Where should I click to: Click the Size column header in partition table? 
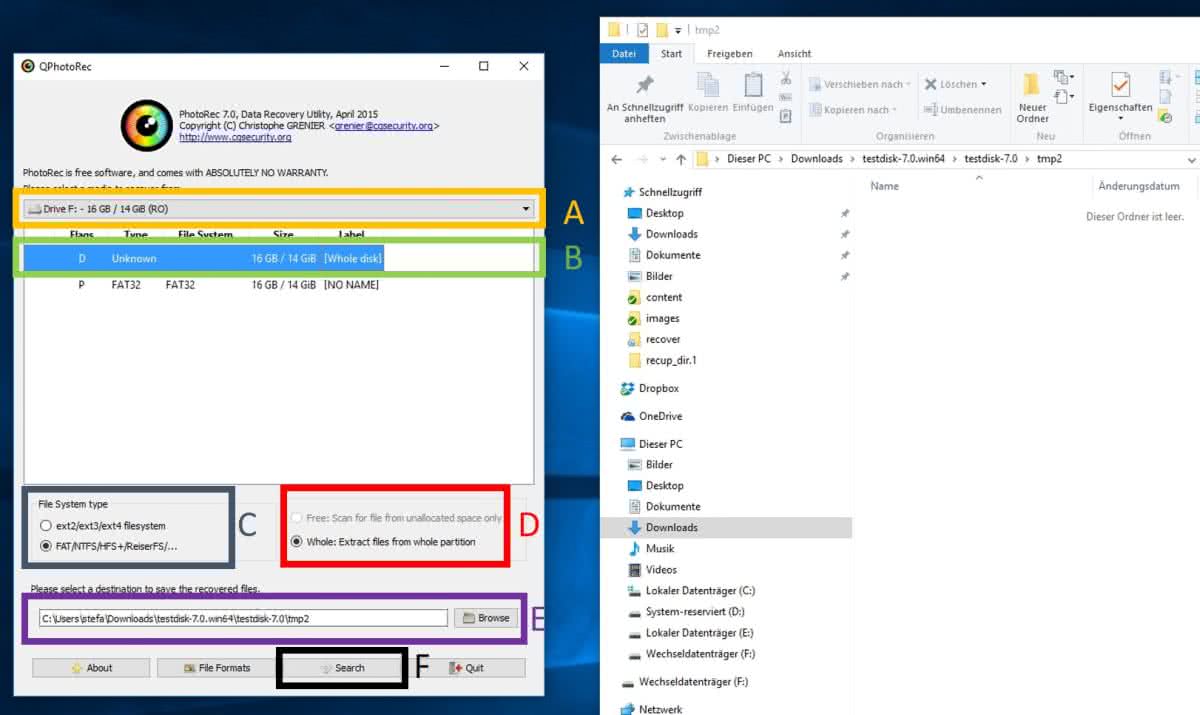tap(283, 235)
